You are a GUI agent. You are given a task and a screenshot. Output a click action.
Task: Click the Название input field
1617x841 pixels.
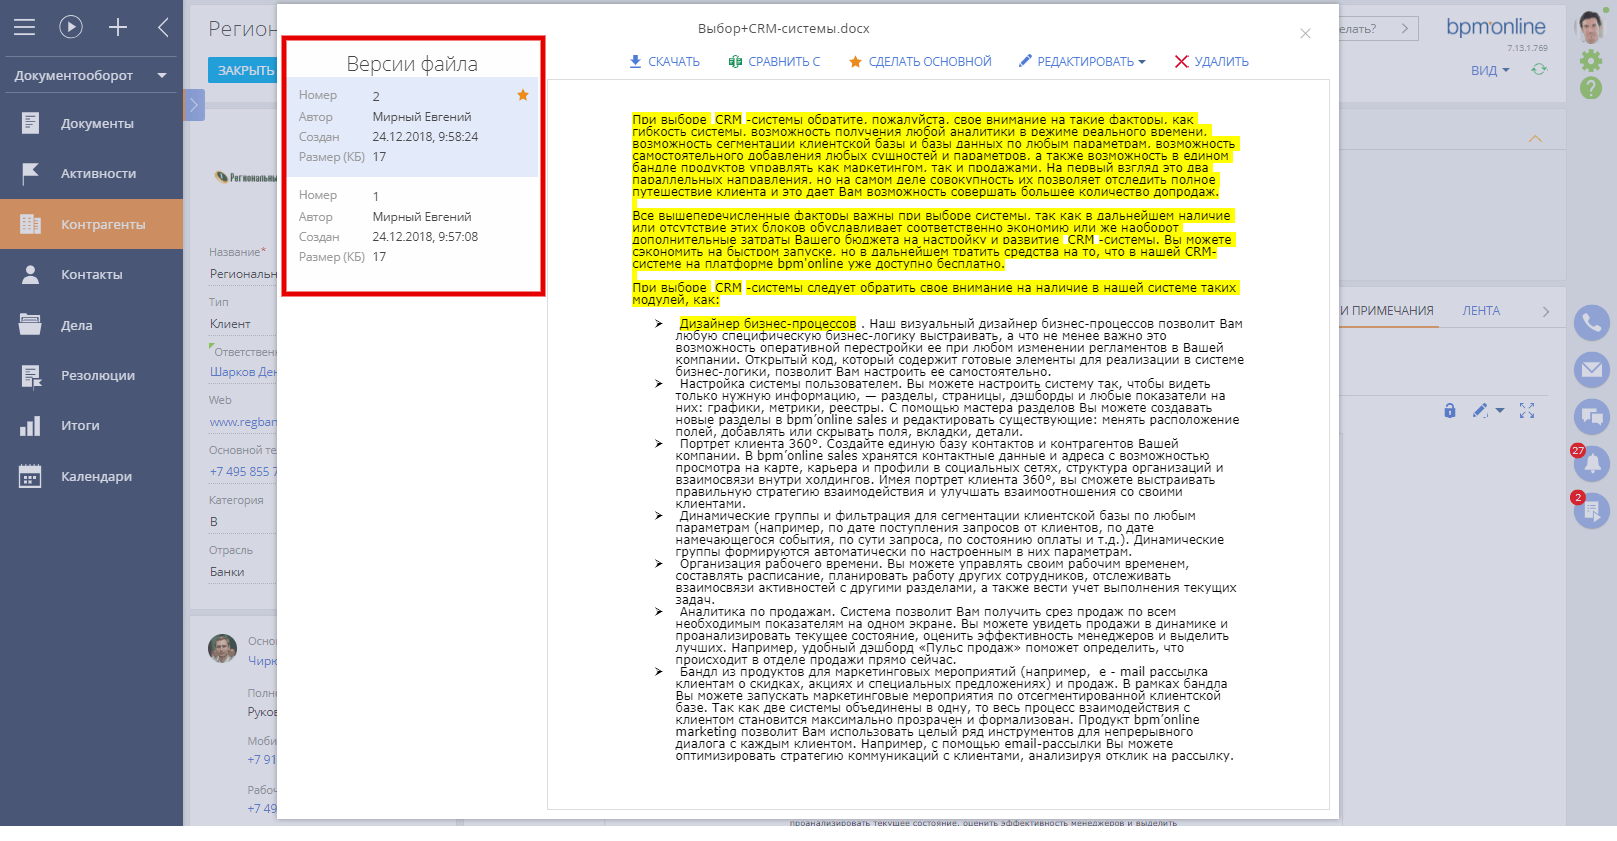click(x=243, y=274)
